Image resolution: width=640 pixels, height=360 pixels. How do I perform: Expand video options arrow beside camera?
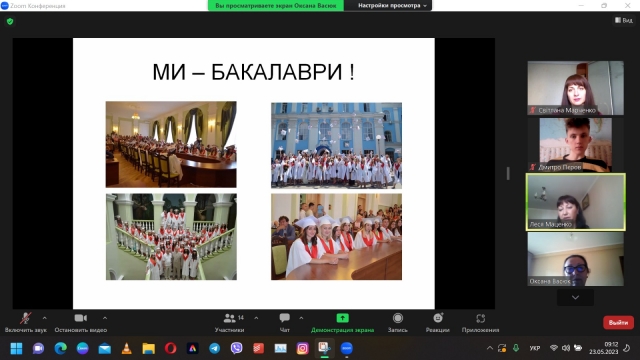pyautogui.click(x=105, y=318)
